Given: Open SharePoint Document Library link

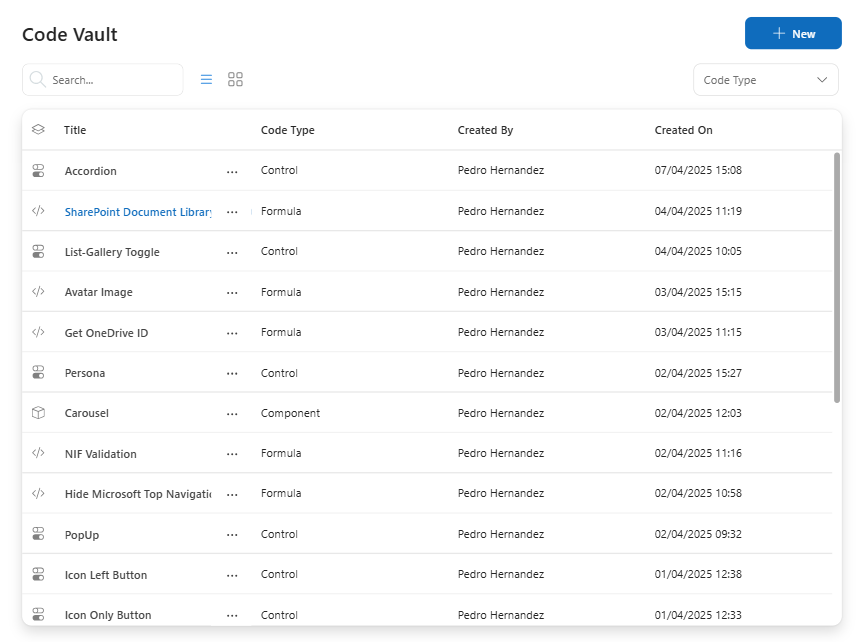Looking at the screenshot, I should click(x=138, y=212).
